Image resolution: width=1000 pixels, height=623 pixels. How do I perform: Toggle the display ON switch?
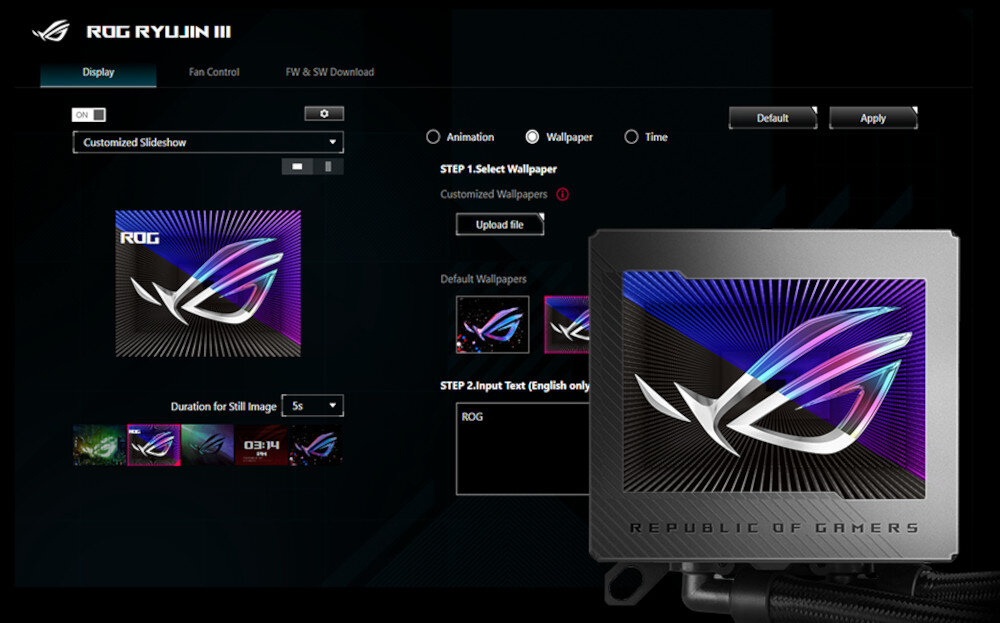click(x=89, y=115)
